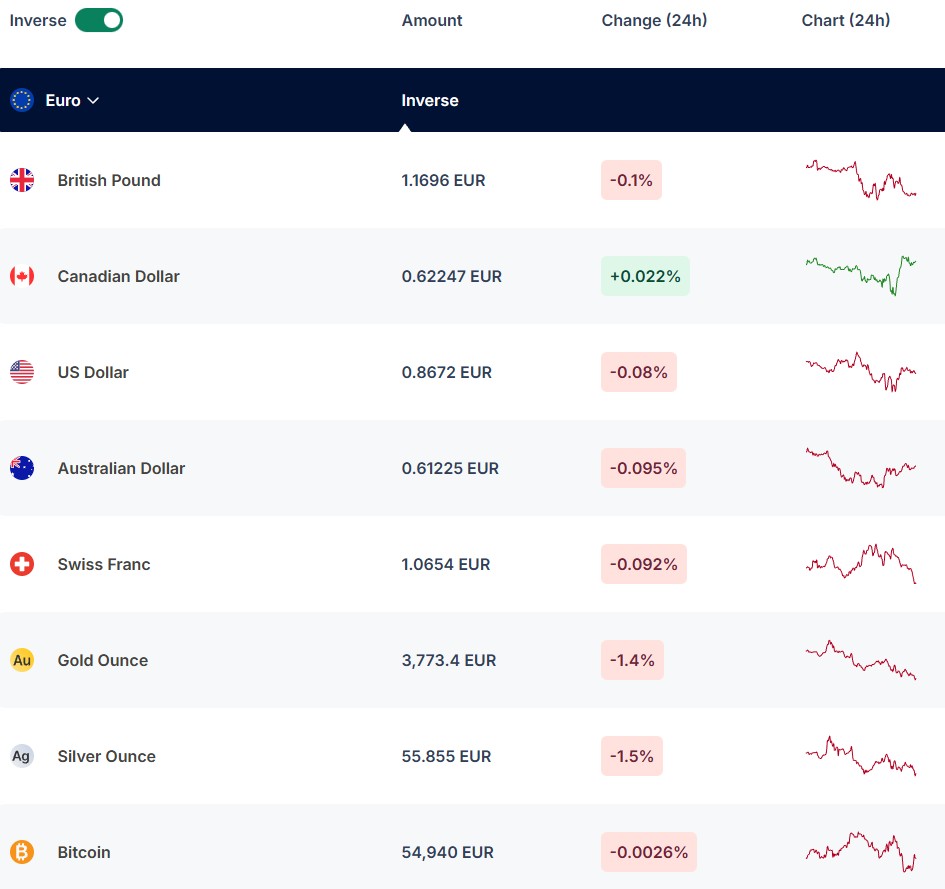Viewport: 945px width, 889px height.
Task: Click the Australian Dollar flag icon
Action: click(22, 468)
